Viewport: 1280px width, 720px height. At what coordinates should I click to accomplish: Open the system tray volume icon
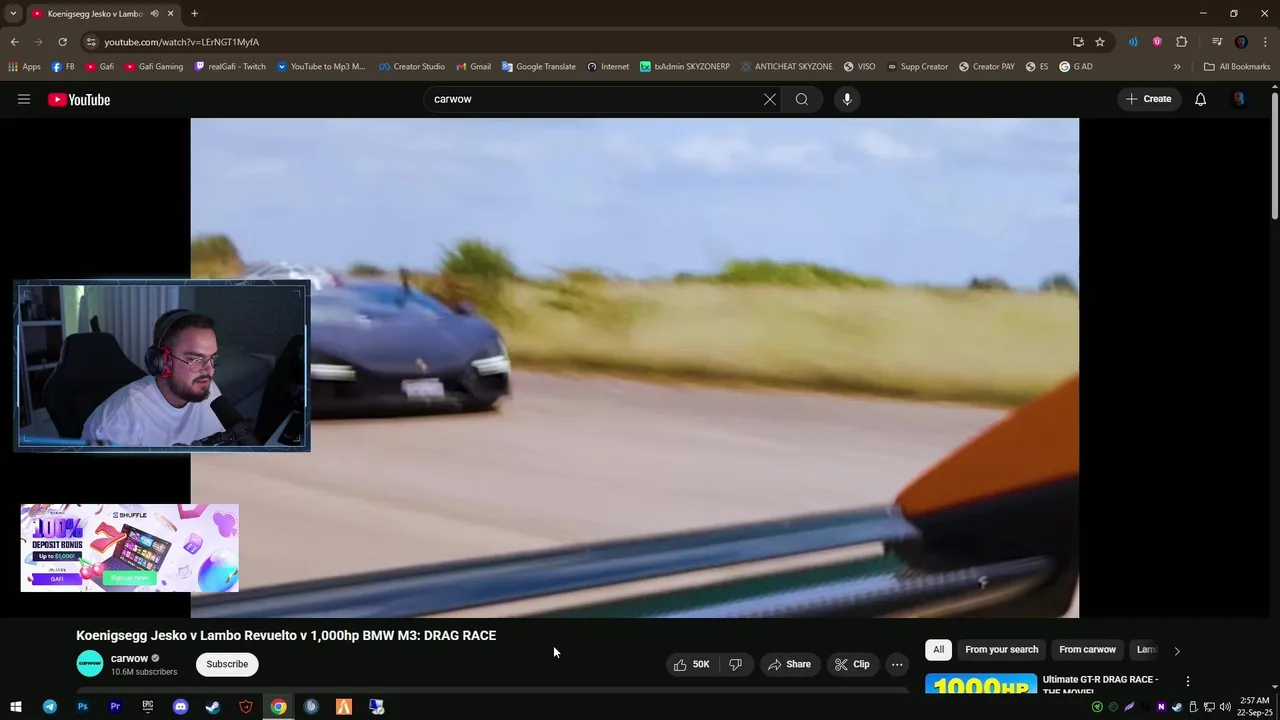[1225, 707]
